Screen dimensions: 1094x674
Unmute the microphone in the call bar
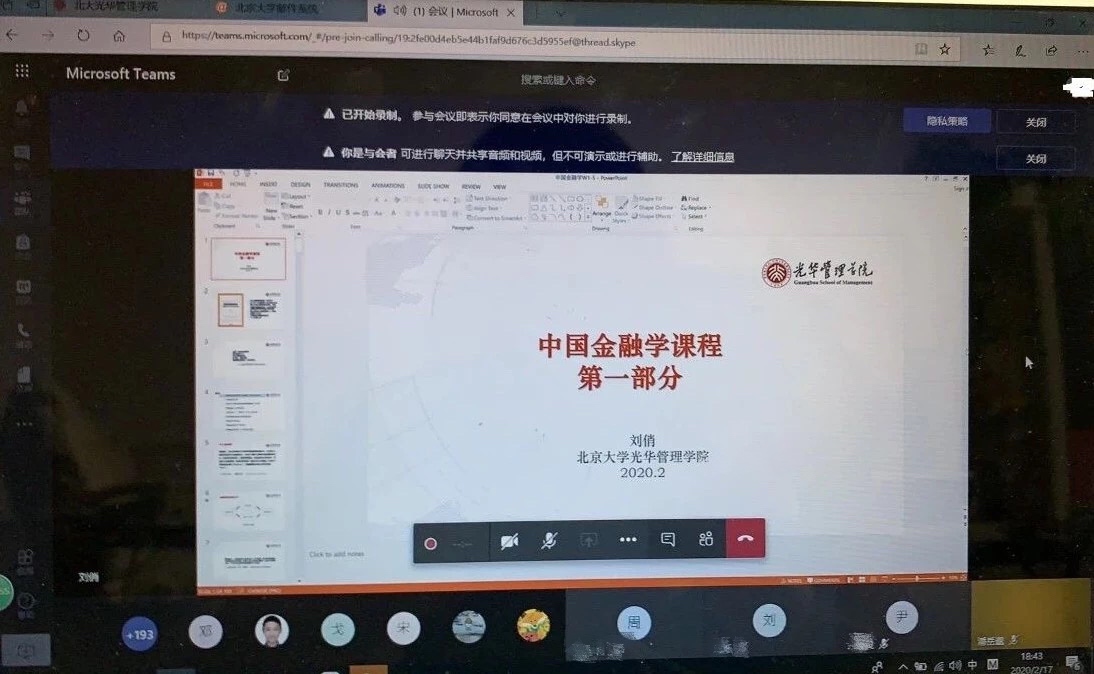[x=549, y=541]
